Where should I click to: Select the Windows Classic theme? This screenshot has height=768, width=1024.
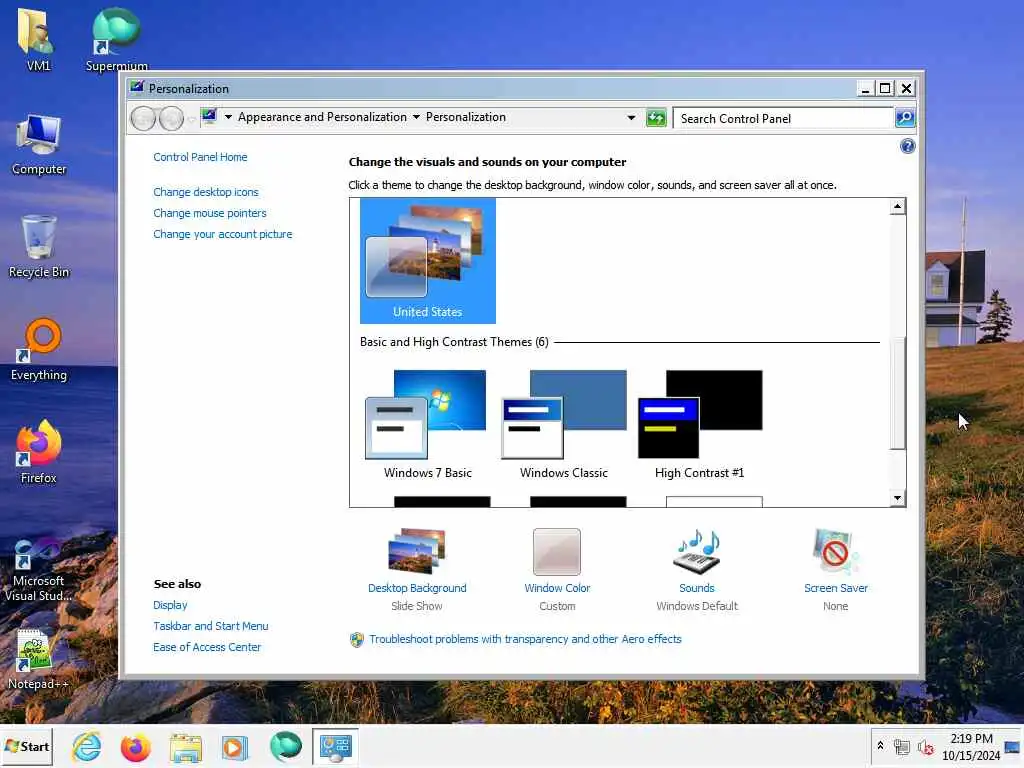tap(564, 424)
